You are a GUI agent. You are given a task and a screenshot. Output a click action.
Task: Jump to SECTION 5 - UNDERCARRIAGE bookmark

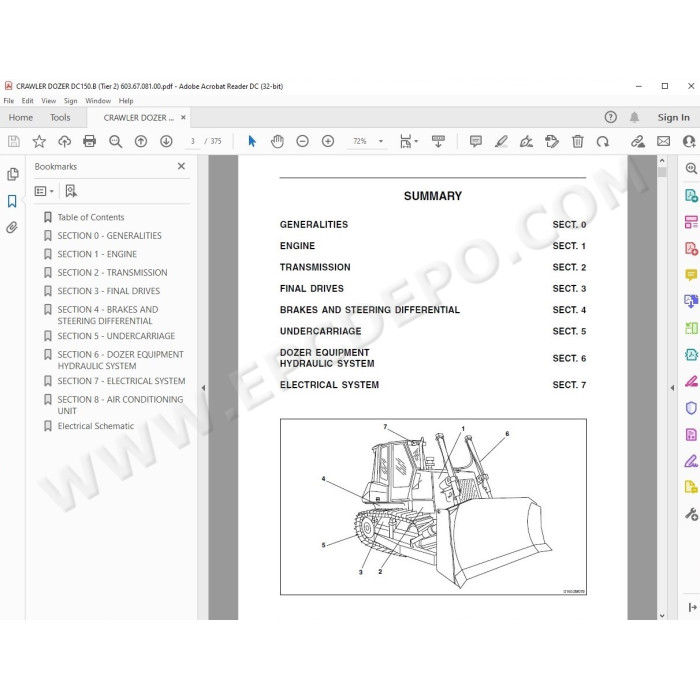116,336
